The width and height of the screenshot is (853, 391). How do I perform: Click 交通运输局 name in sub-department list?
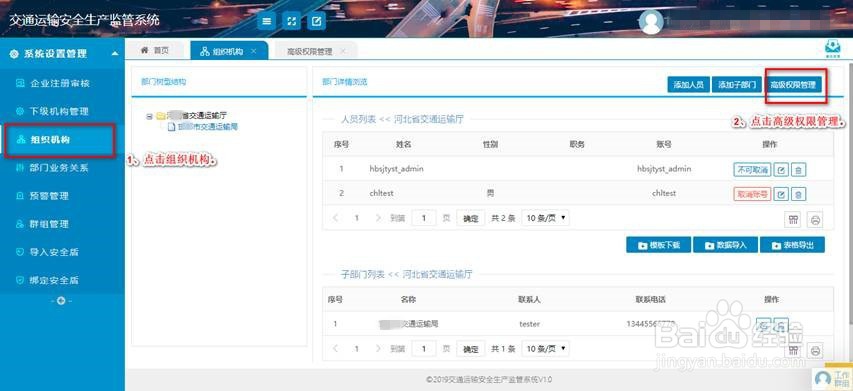[410, 324]
